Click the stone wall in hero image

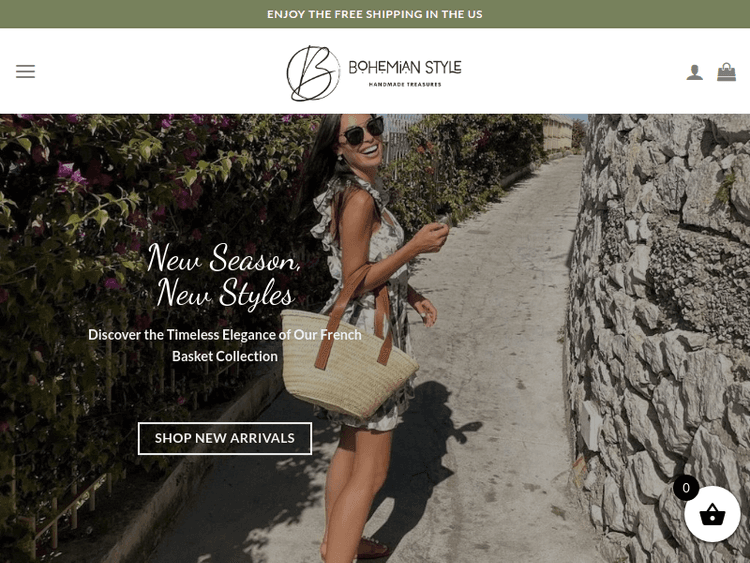(660, 335)
